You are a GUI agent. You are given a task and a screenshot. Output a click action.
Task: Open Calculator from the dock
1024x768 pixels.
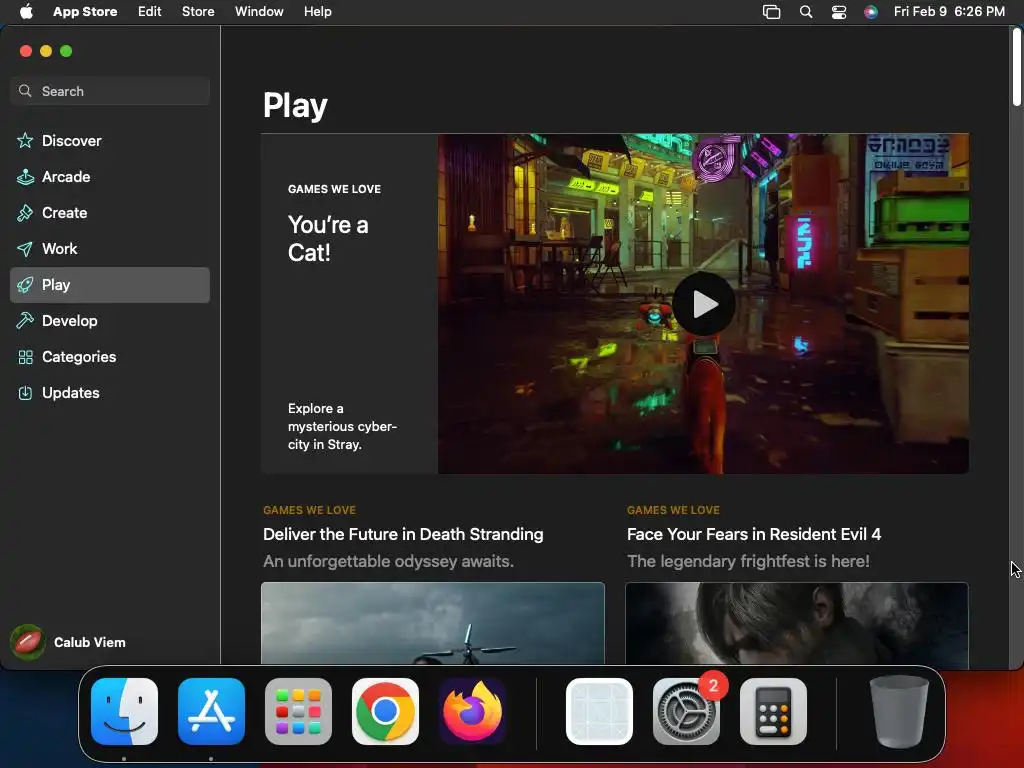click(773, 711)
